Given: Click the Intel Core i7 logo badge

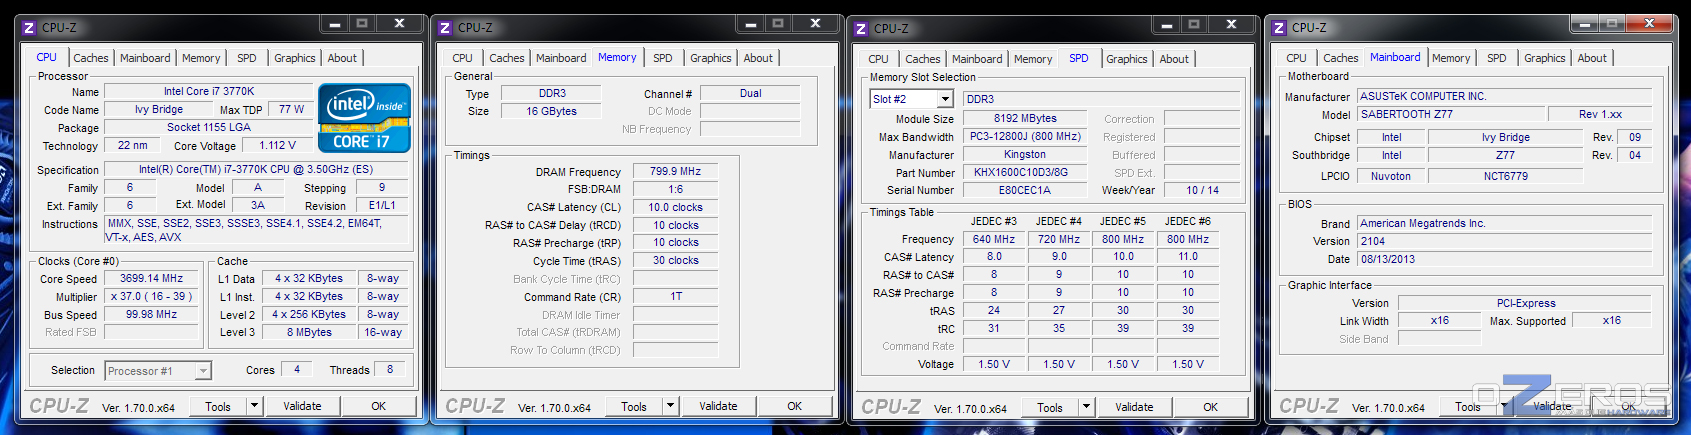Looking at the screenshot, I should pyautogui.click(x=365, y=118).
